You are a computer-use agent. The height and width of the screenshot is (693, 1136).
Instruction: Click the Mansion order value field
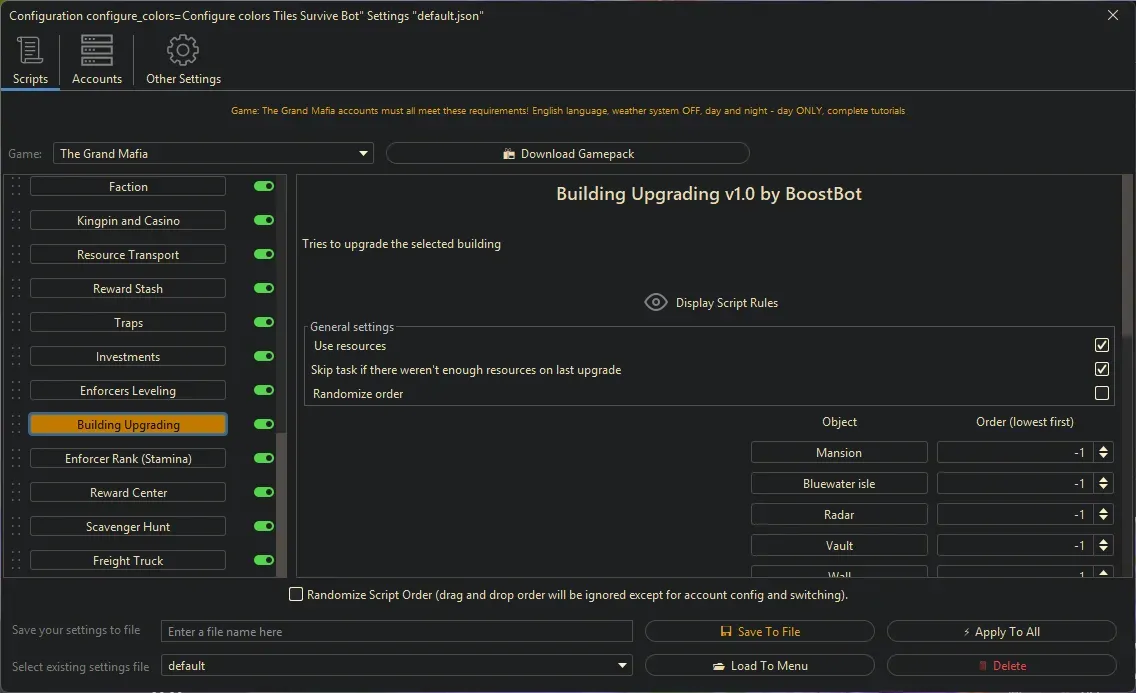[x=1016, y=453]
